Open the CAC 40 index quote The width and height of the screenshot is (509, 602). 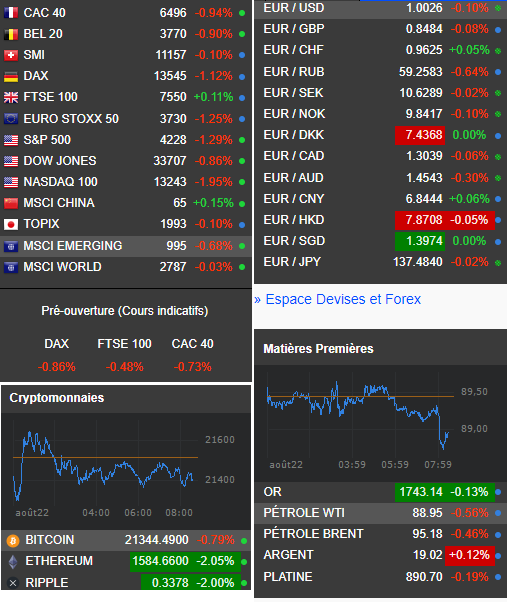pyautogui.click(x=45, y=13)
